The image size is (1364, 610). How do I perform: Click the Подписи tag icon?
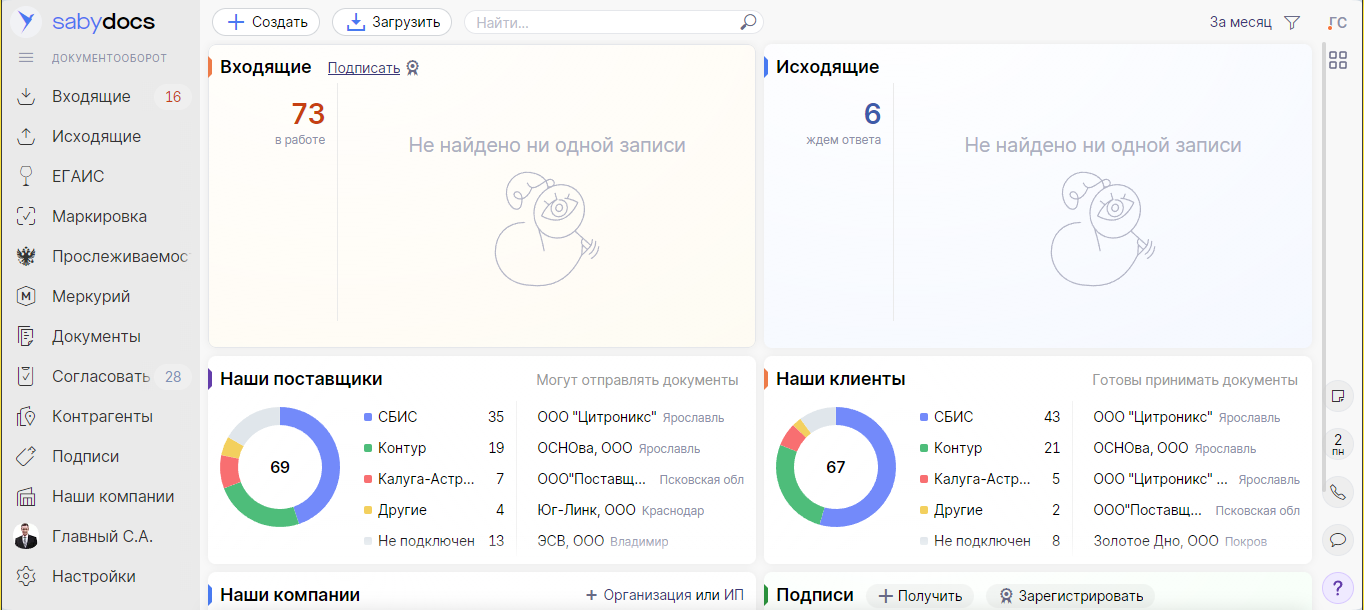pyautogui.click(x=27, y=457)
